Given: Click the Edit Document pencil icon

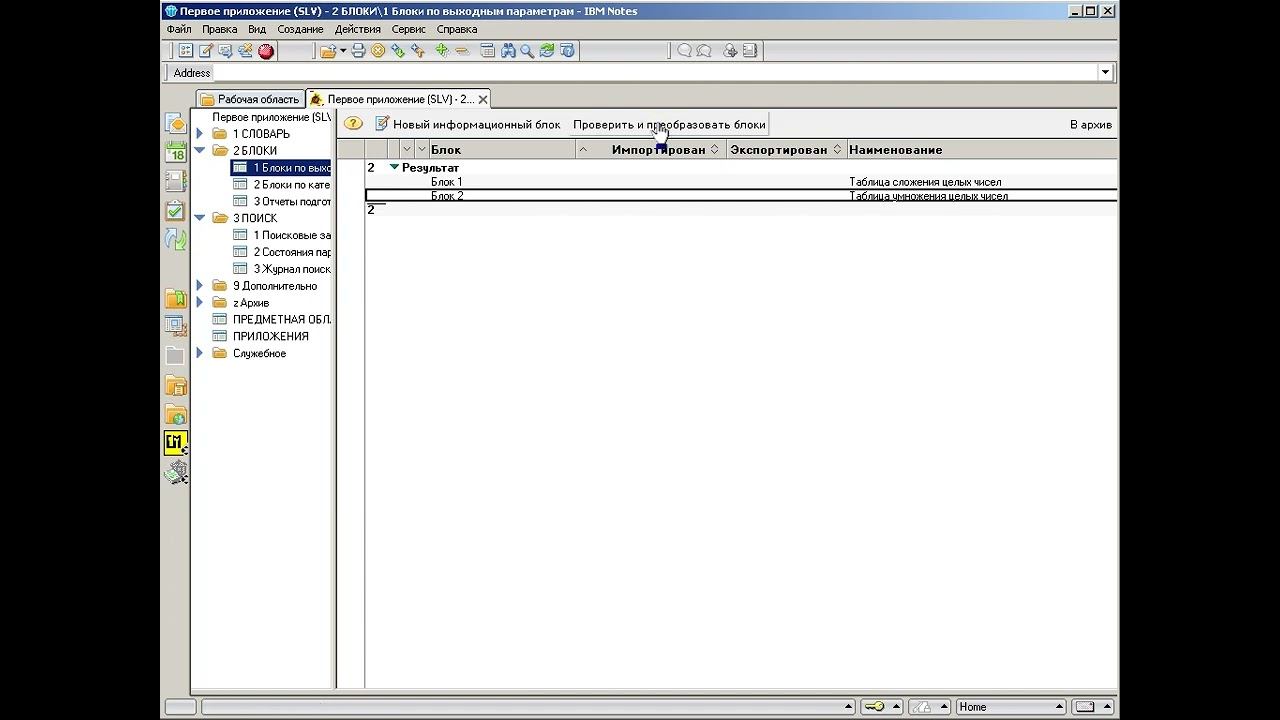Looking at the screenshot, I should tap(206, 51).
